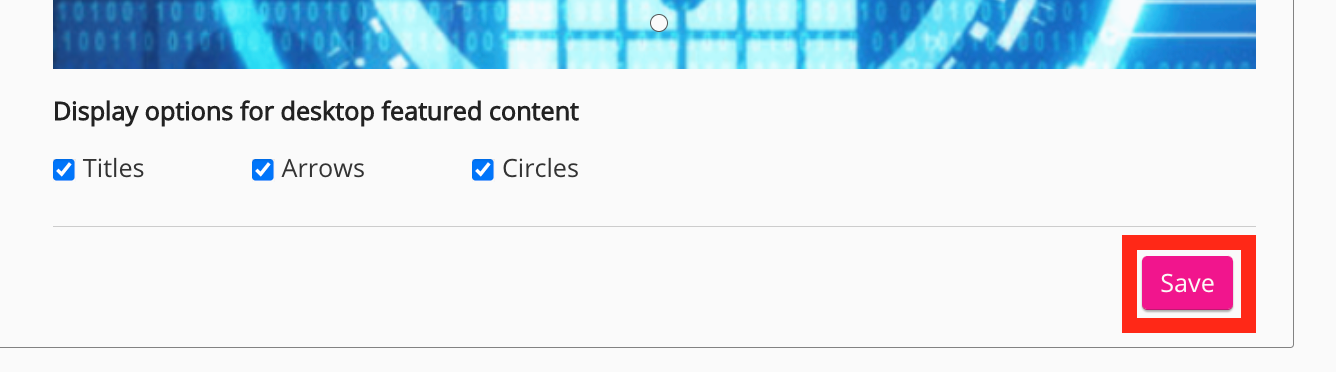Click the 'Display options for desktop featured content' heading
The image size is (1336, 372).
316,112
